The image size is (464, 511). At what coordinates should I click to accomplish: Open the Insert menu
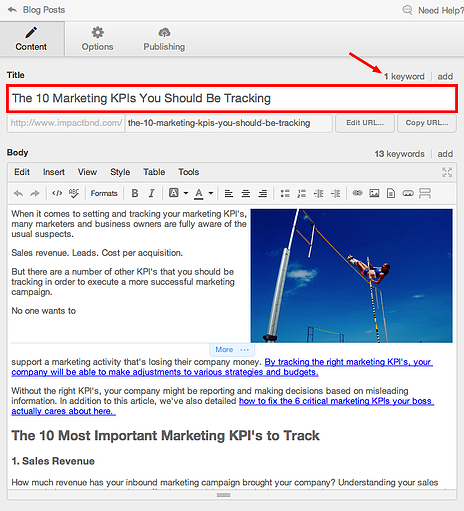click(54, 172)
